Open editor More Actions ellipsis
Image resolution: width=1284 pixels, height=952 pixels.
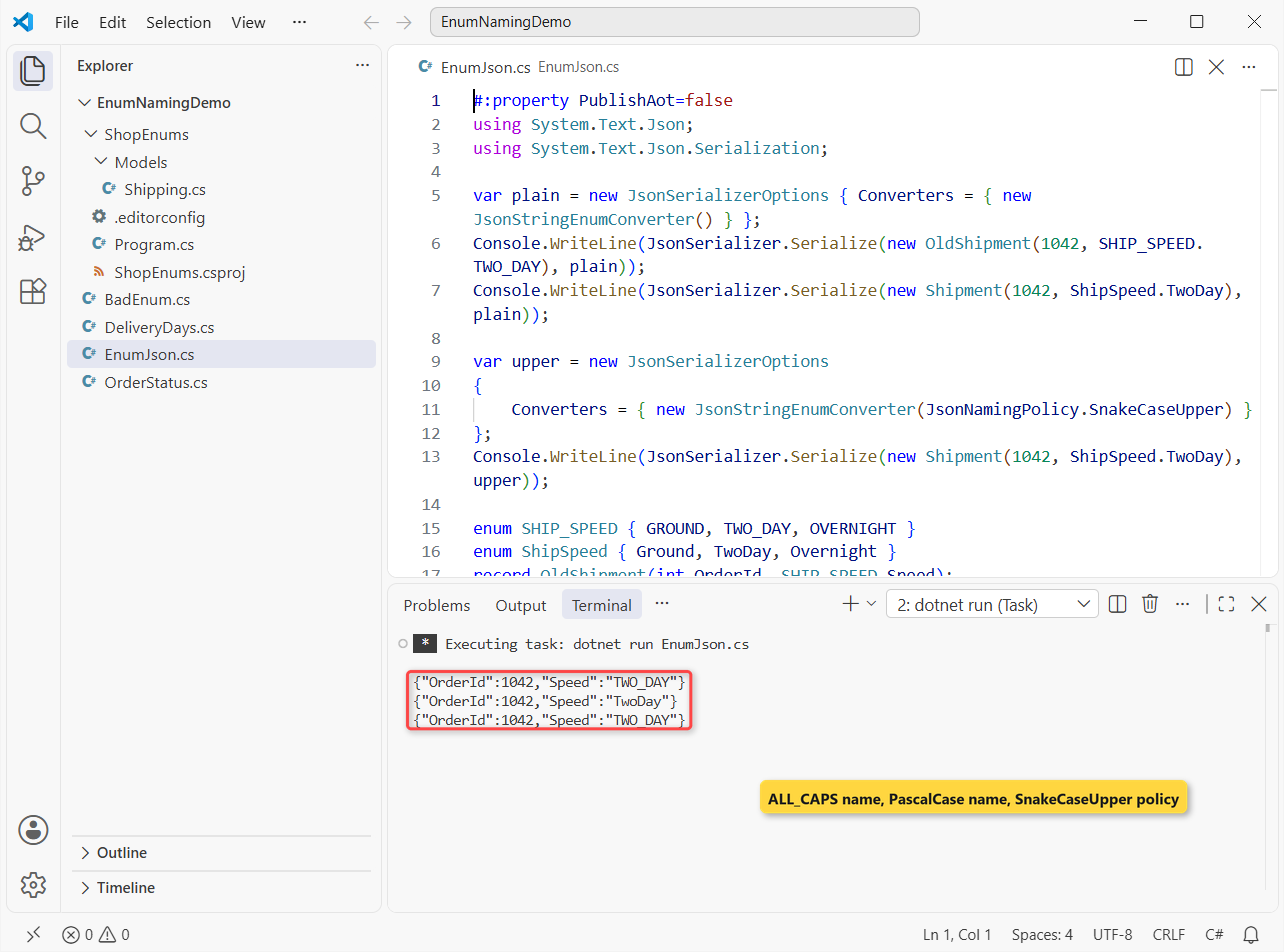[x=1249, y=67]
